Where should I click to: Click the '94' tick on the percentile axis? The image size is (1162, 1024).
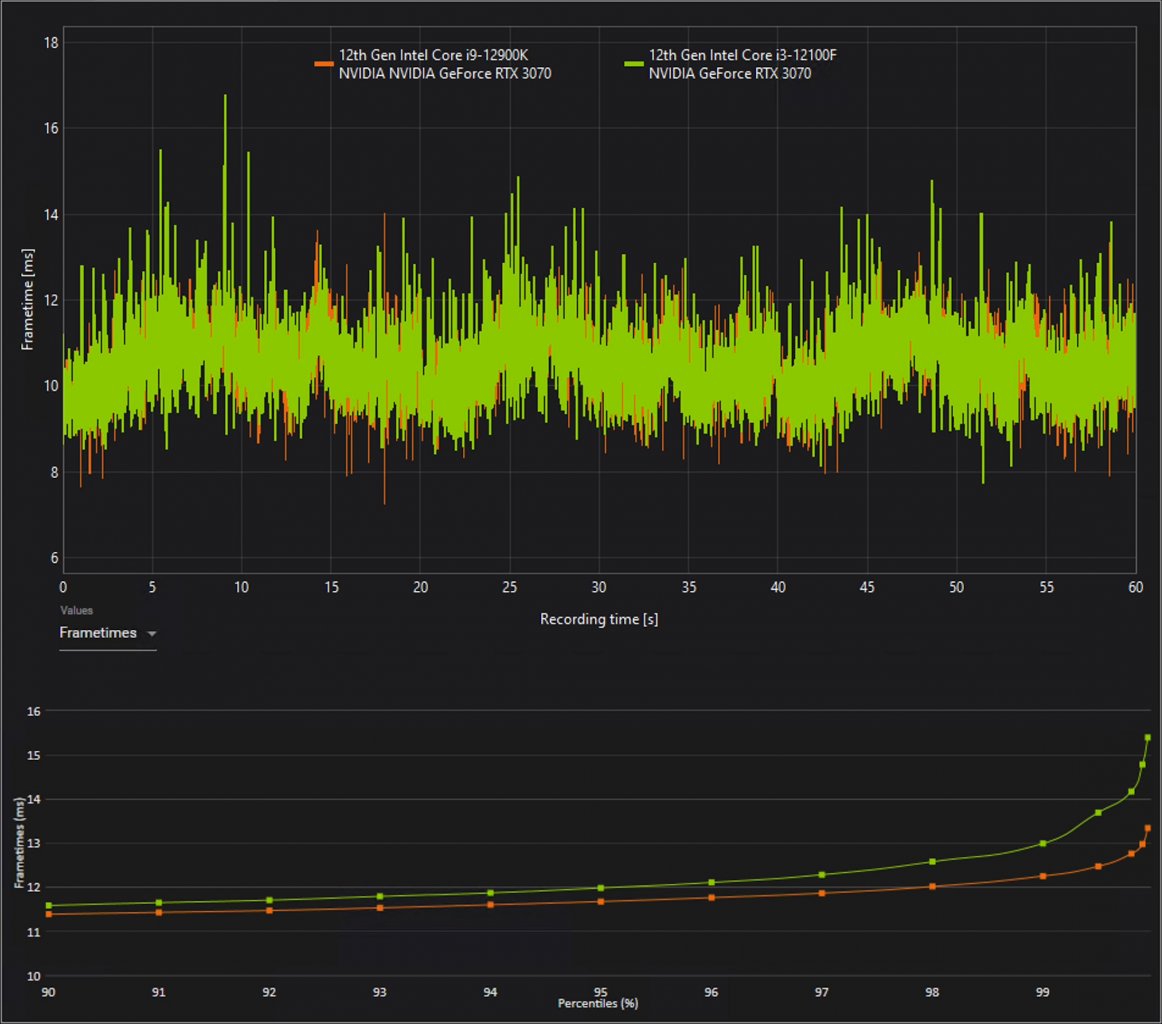click(x=490, y=992)
